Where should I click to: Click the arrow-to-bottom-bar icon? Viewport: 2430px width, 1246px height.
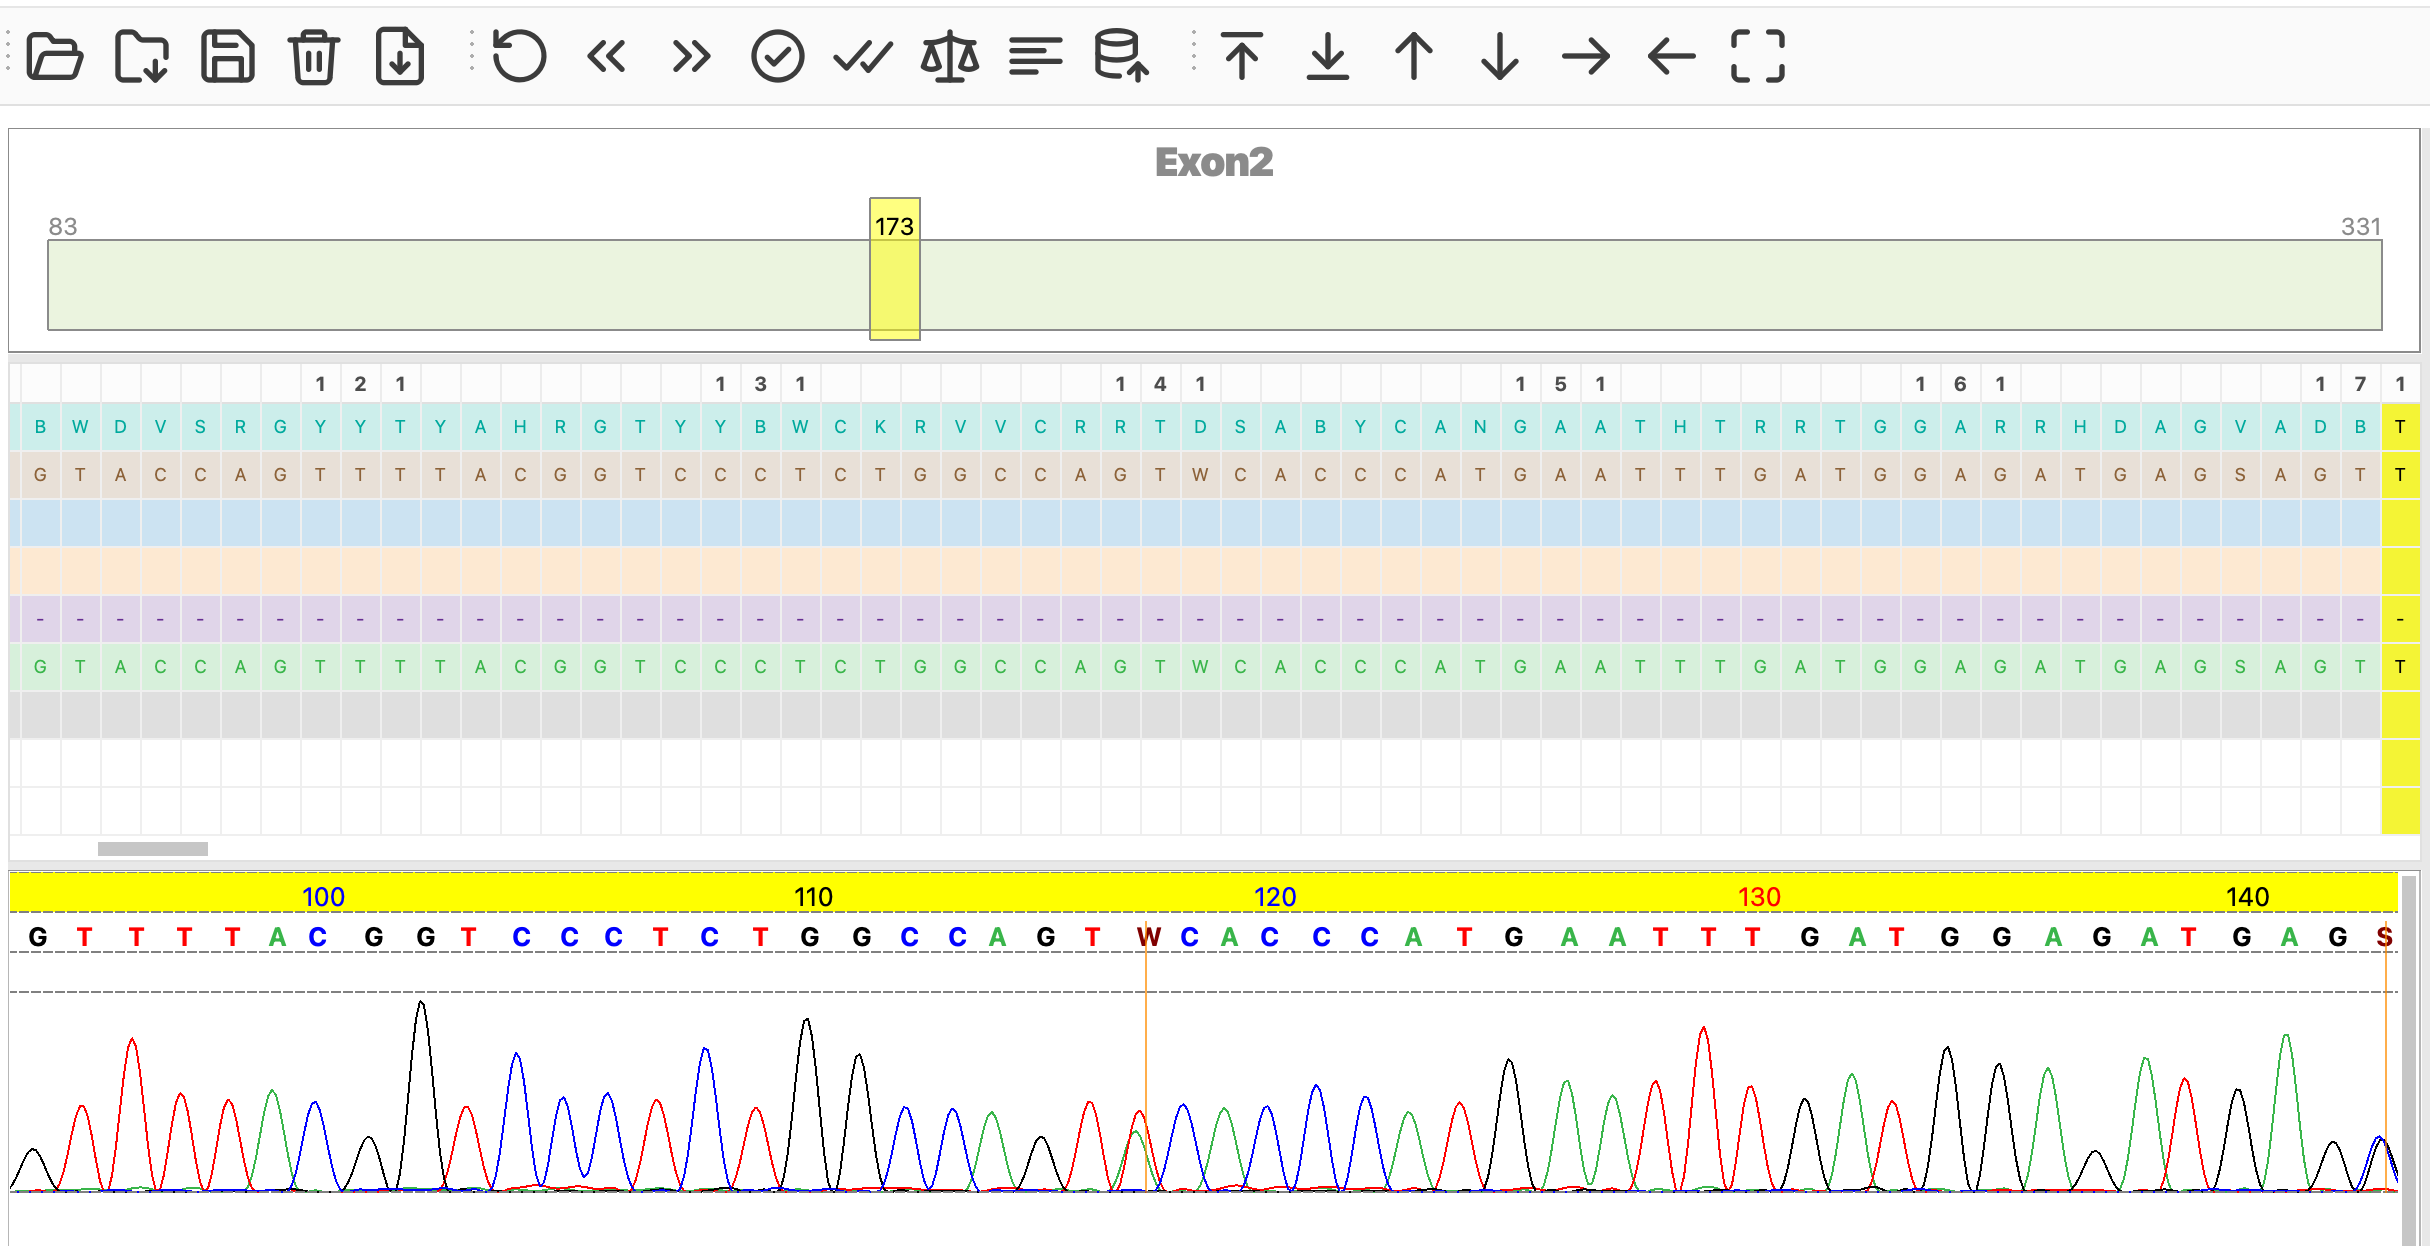1328,56
